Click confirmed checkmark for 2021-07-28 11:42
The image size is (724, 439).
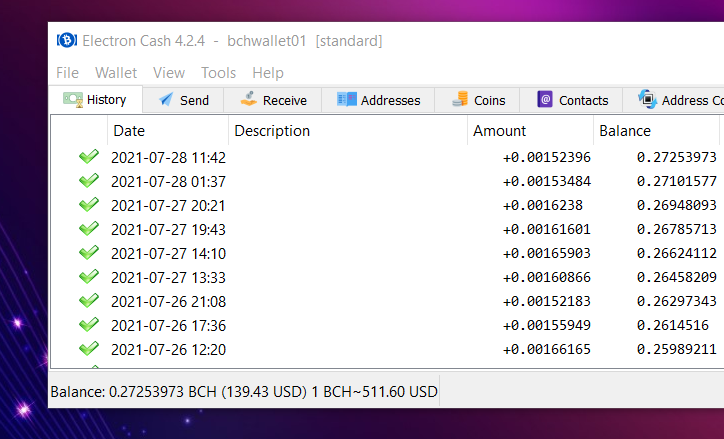[89, 157]
